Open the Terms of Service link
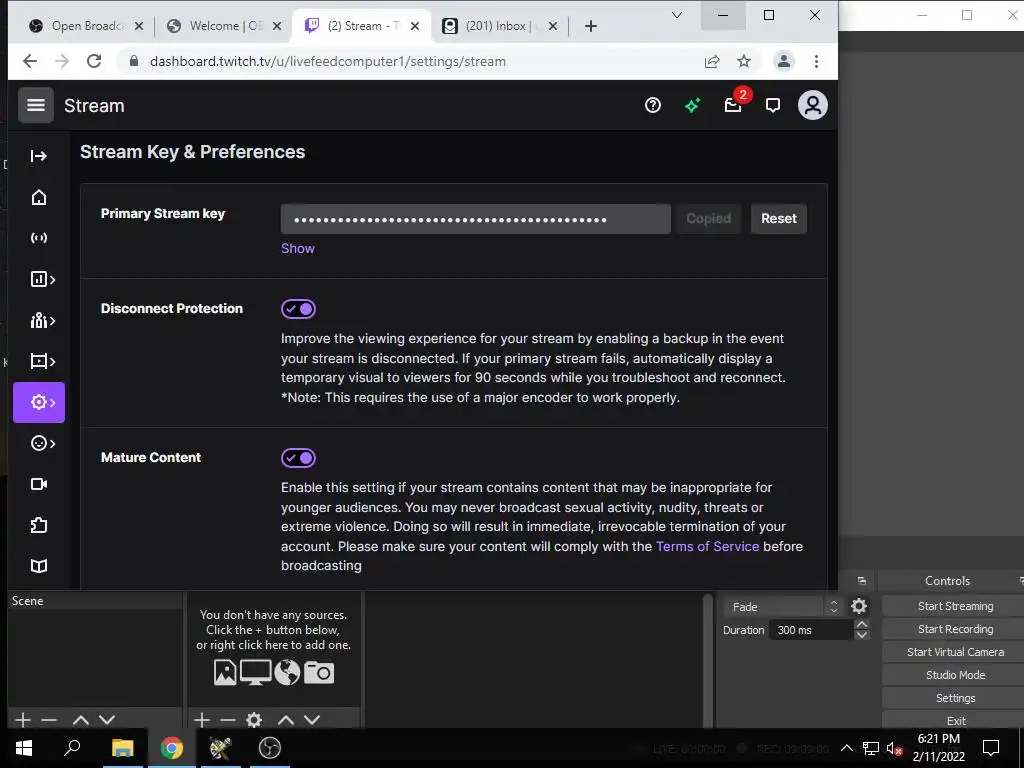1024x768 pixels. click(707, 547)
